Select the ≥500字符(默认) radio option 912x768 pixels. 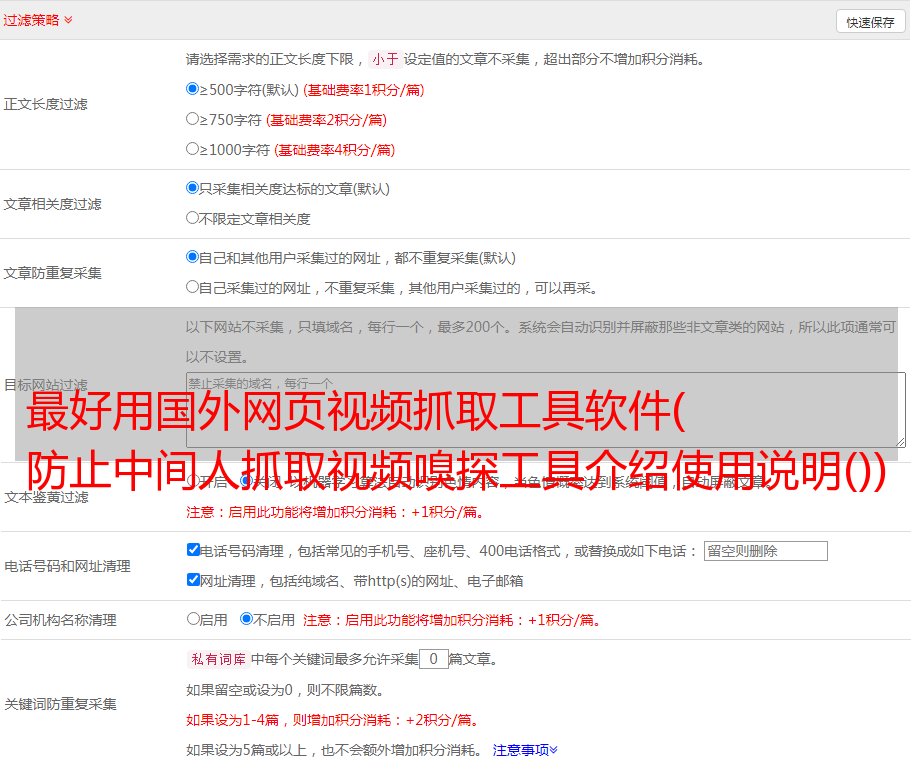(x=193, y=89)
